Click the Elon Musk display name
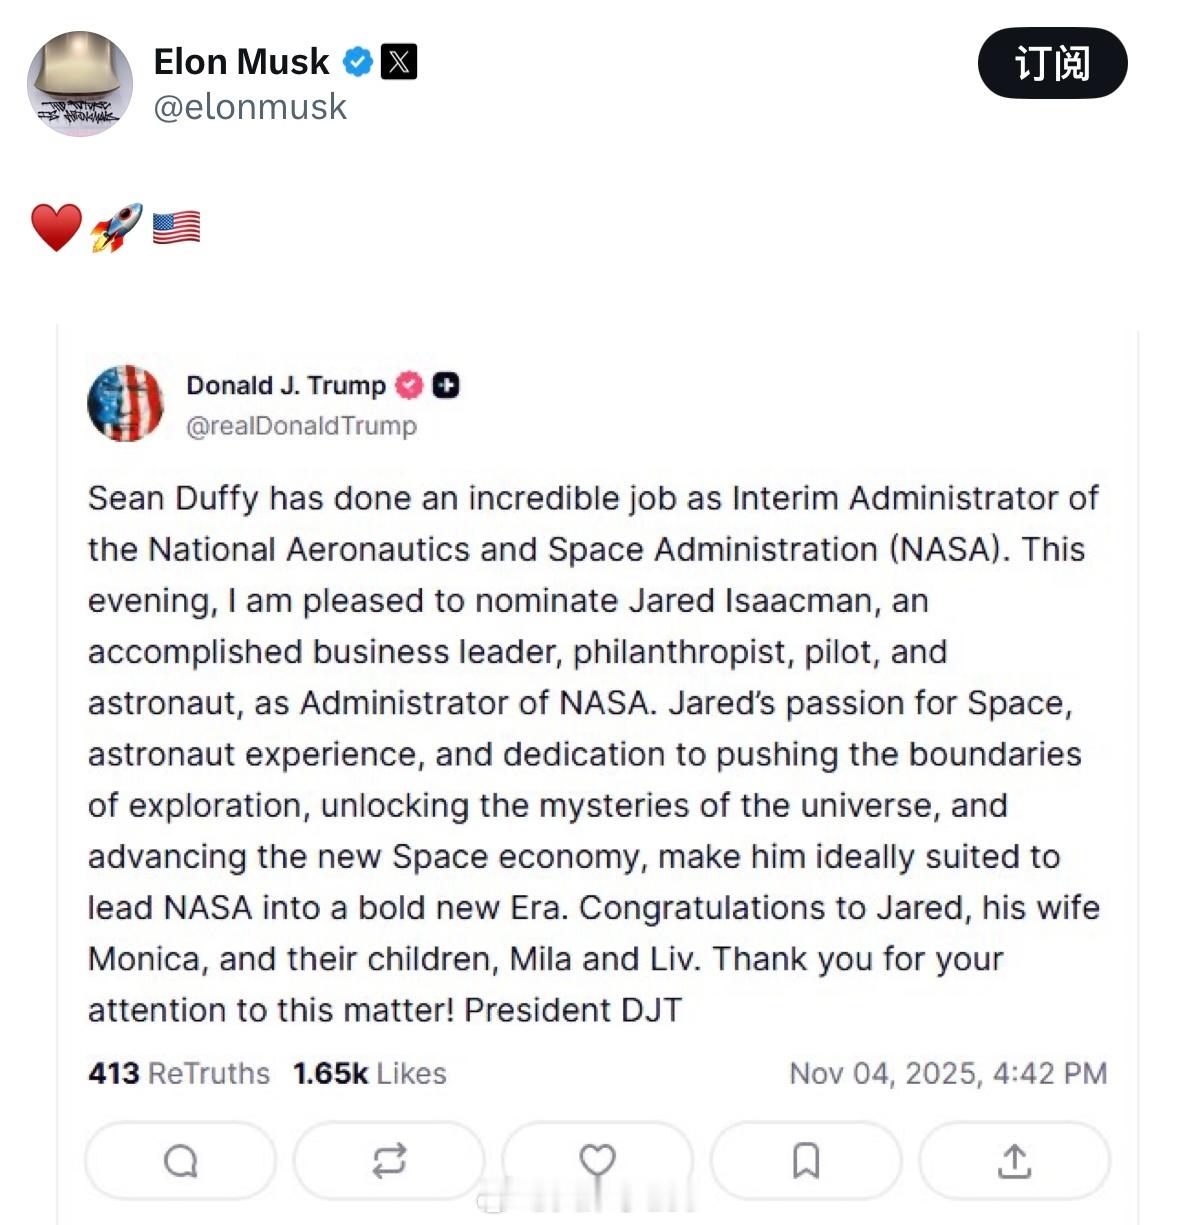1179x1225 pixels. (x=241, y=62)
